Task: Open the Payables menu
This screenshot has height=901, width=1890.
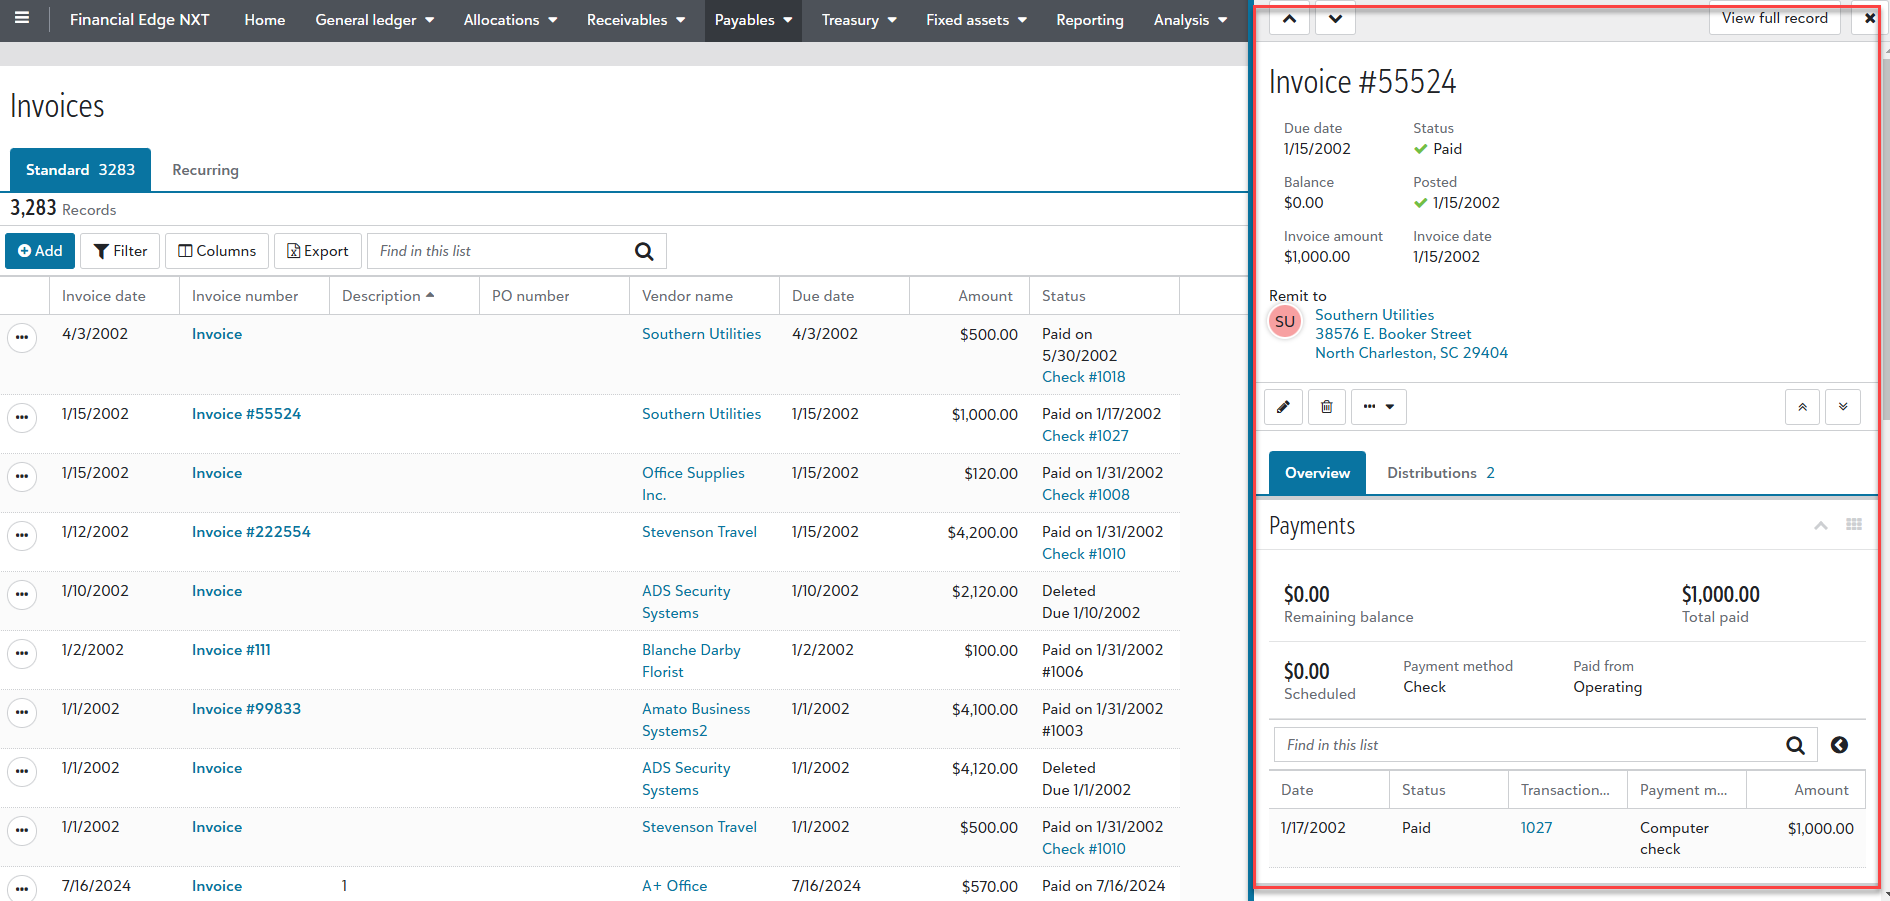Action: 753,20
